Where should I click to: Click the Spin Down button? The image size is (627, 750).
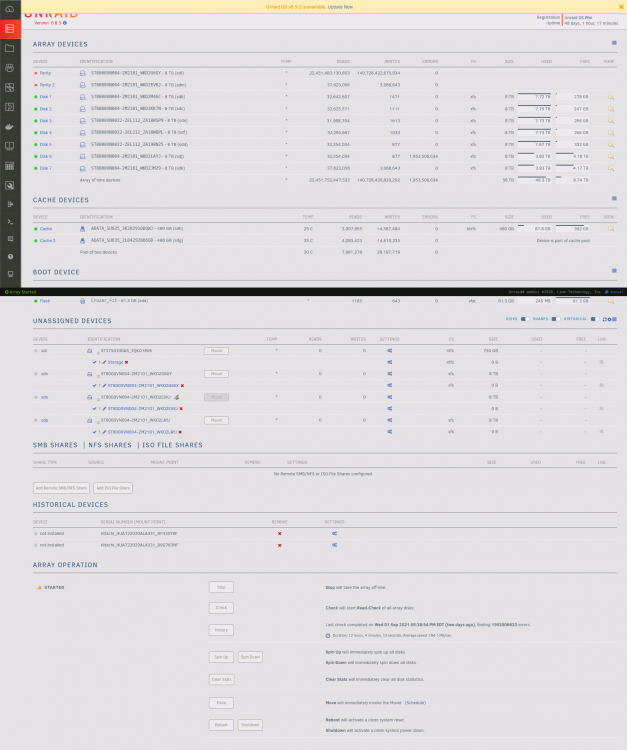pyautogui.click(x=250, y=657)
